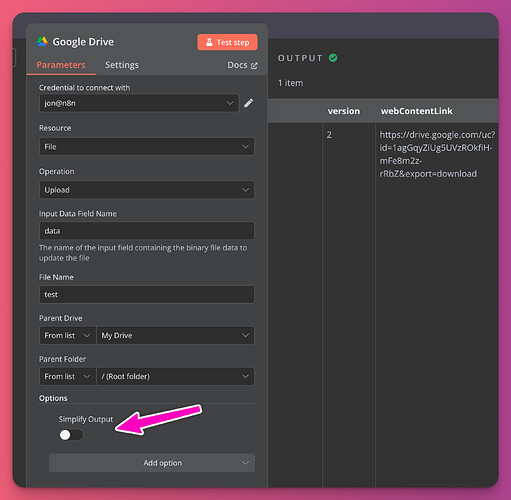Click the pencil icon to edit credential
Viewport: 511px width, 500px height.
248,103
